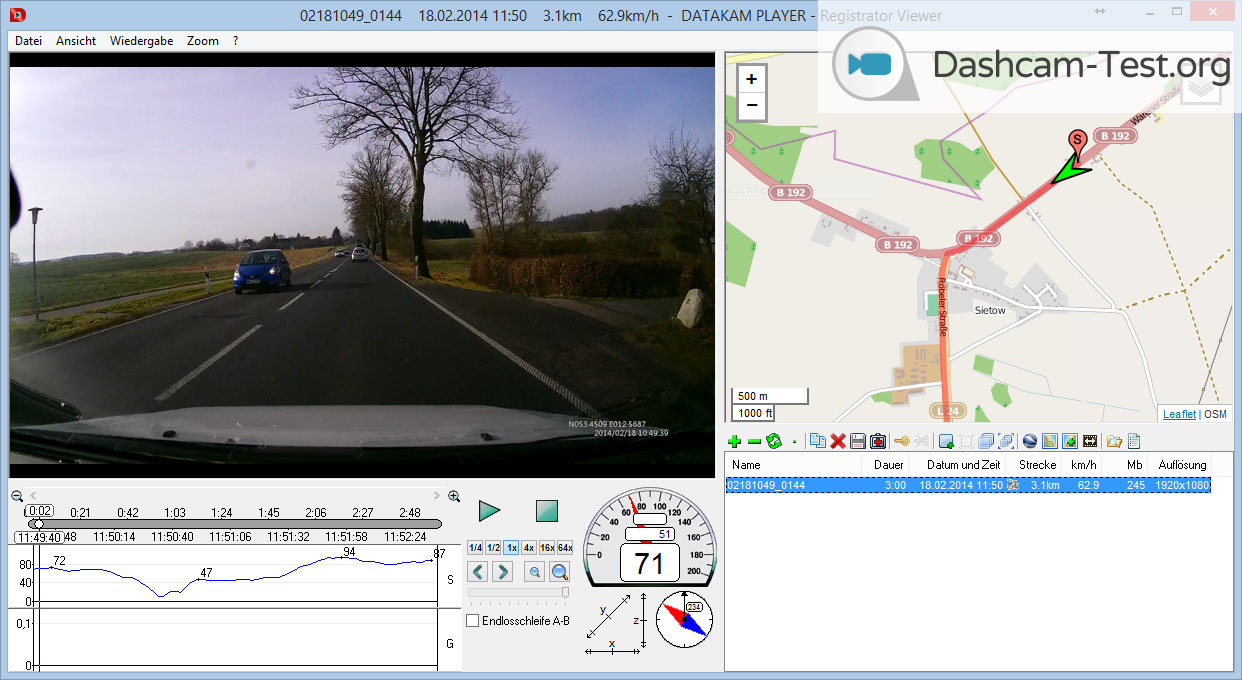Set playback speed to 1x

click(x=511, y=548)
